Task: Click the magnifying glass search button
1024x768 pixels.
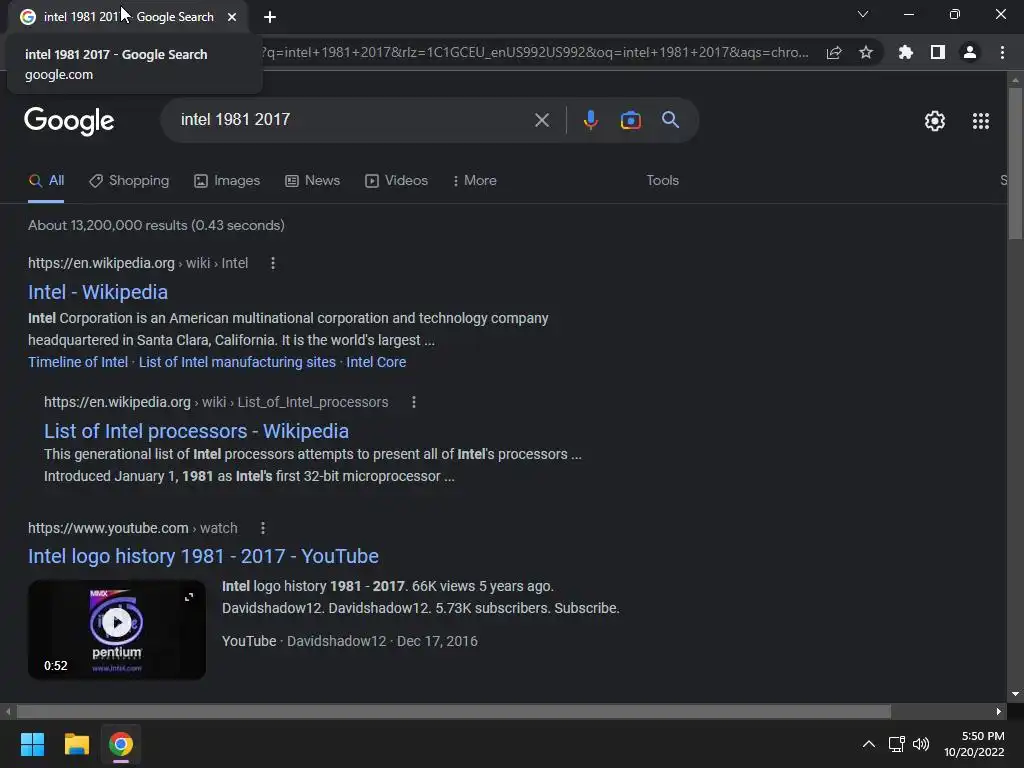Action: point(670,120)
